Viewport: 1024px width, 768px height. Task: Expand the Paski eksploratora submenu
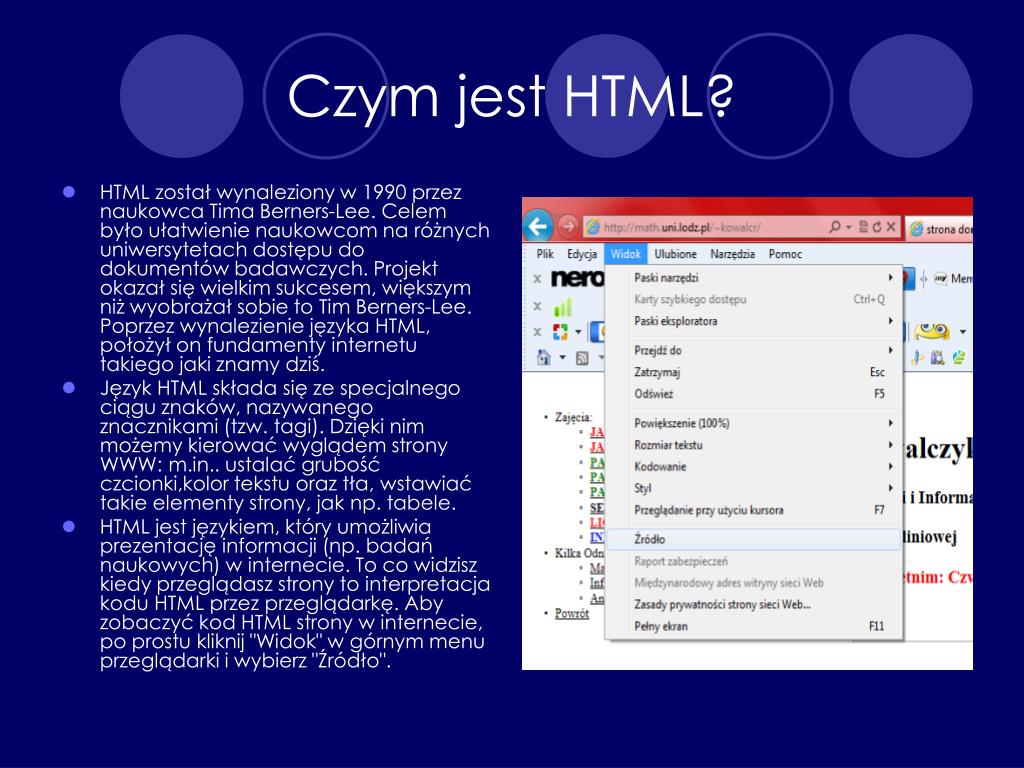(755, 321)
